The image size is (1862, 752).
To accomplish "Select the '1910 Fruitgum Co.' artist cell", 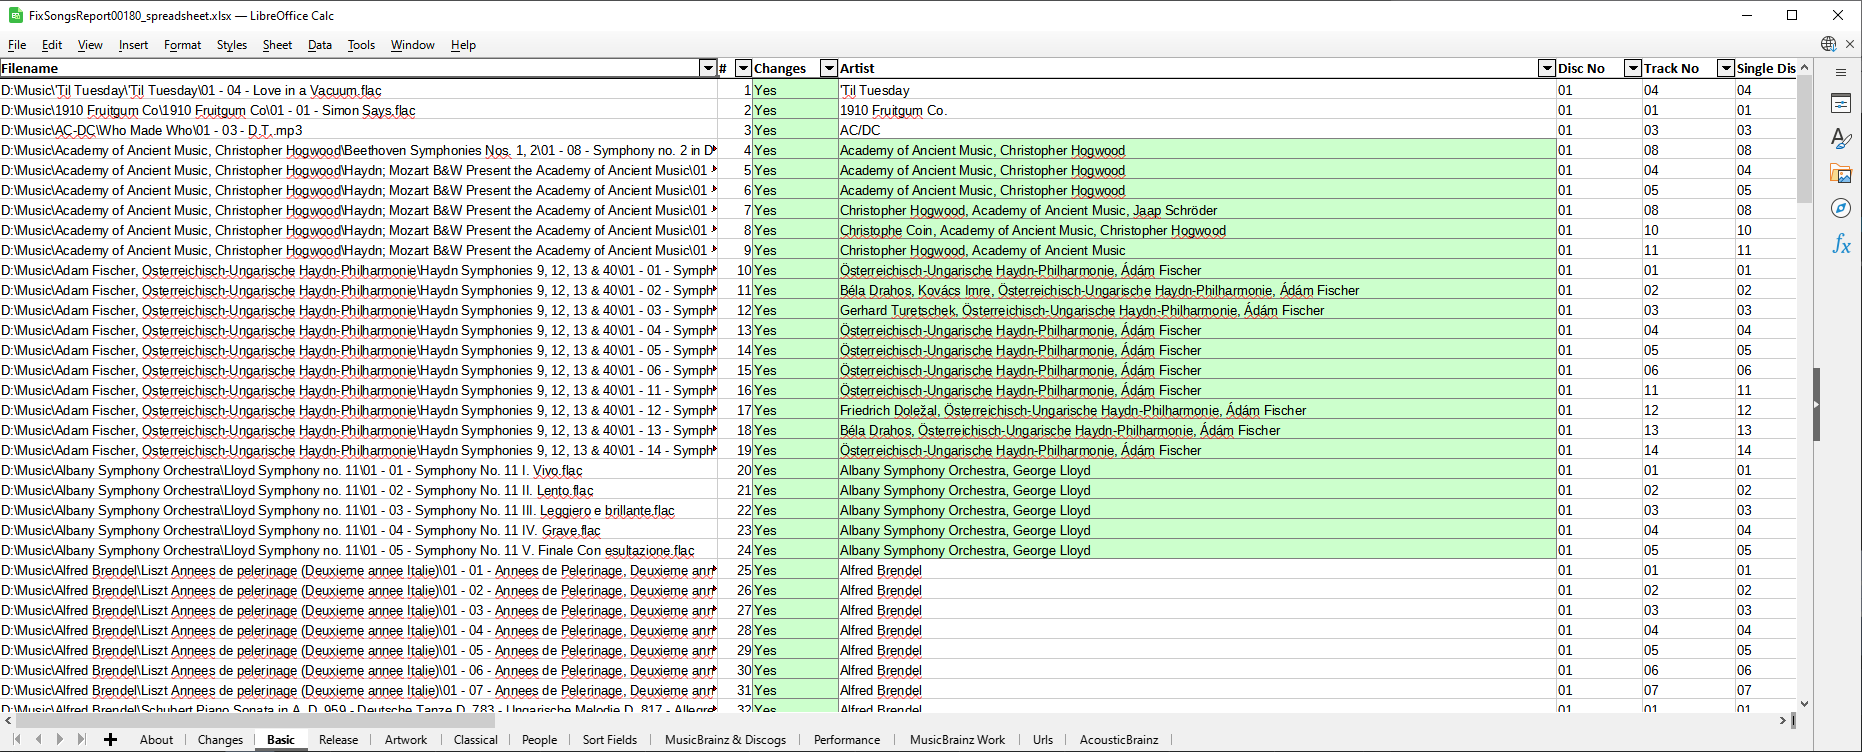I will (1197, 110).
